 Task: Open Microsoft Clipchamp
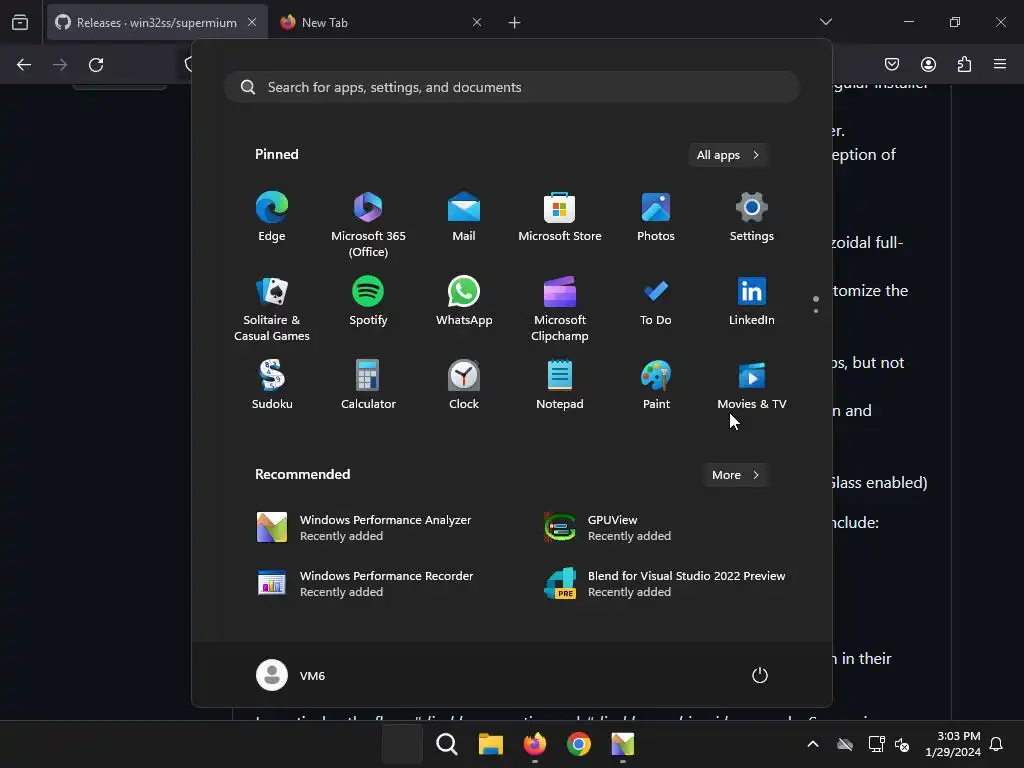tap(560, 308)
